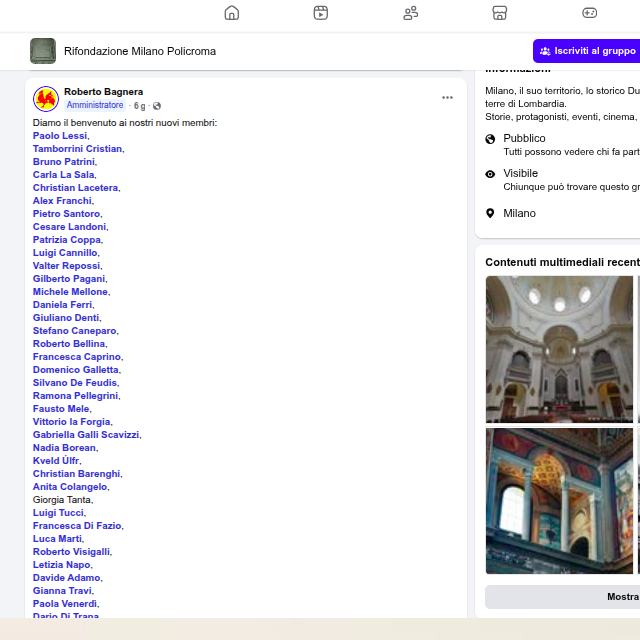Open Gianna Travi's profile link

pyautogui.click(x=62, y=591)
